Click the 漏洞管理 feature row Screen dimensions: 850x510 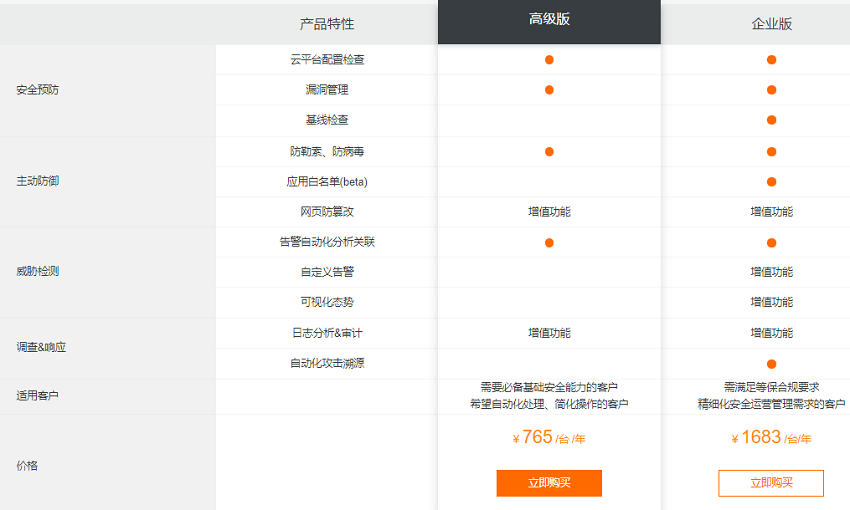(327, 89)
